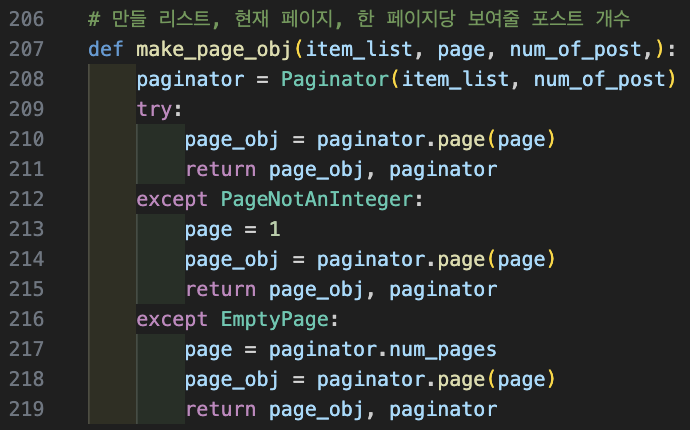This screenshot has width=690, height=430.
Task: Click 'num_pages' attribute on line 217
Action: (443, 350)
